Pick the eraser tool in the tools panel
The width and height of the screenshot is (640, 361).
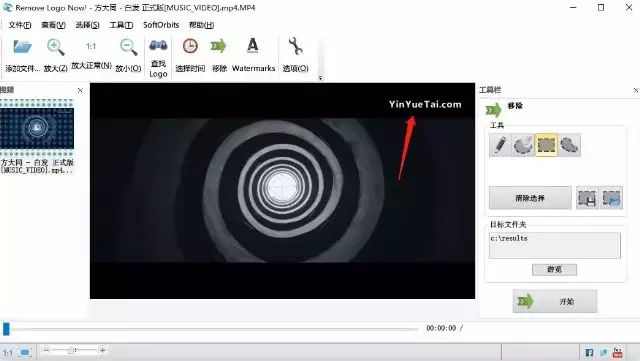pyautogui.click(x=523, y=145)
